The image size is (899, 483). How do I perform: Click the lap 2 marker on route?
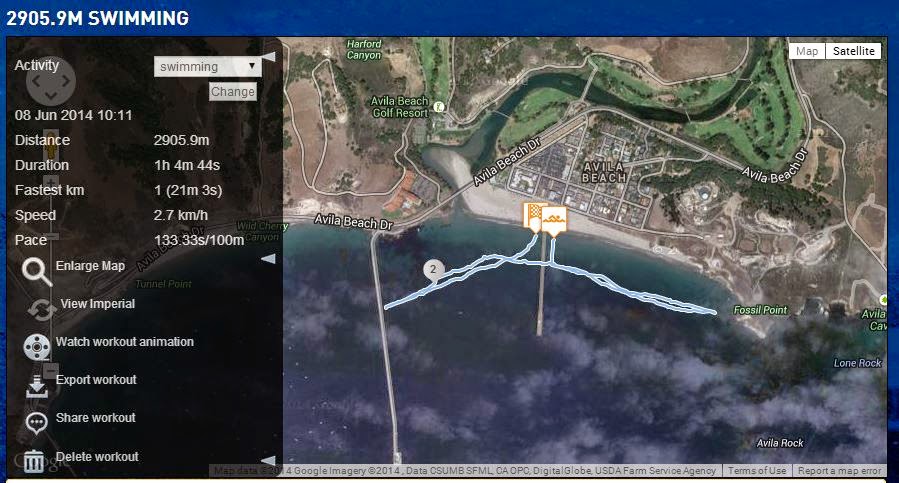[433, 269]
